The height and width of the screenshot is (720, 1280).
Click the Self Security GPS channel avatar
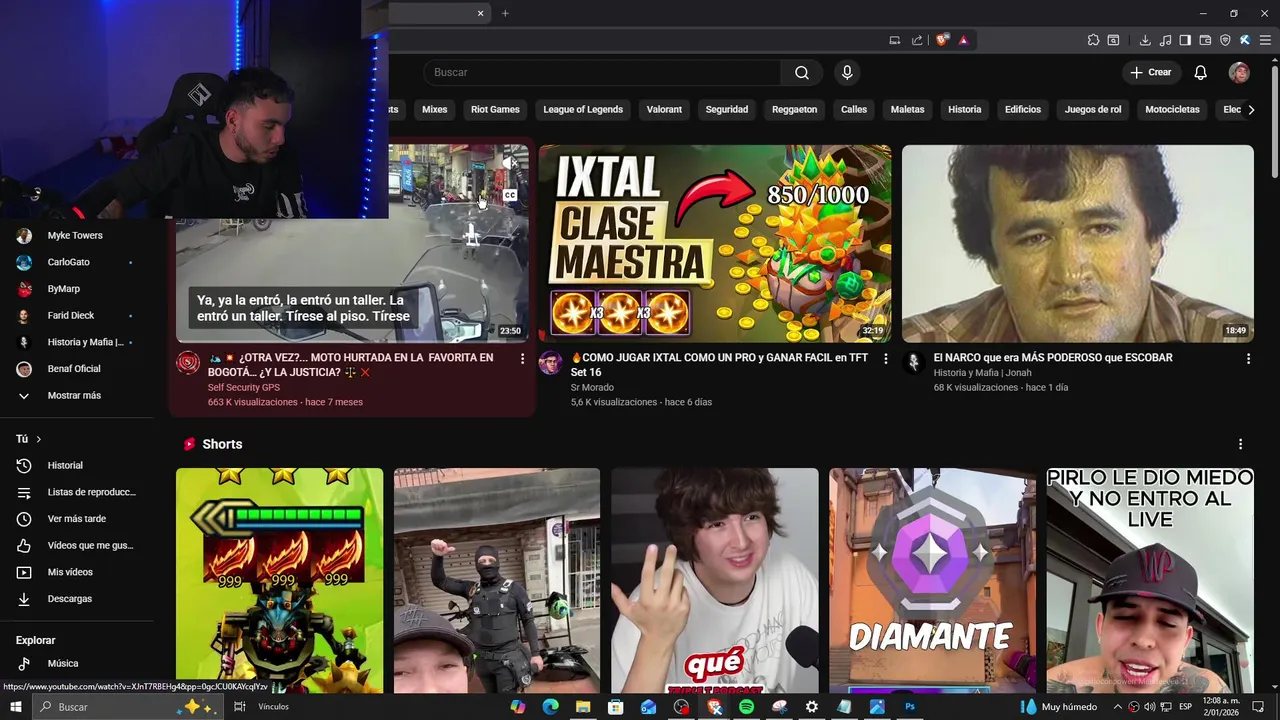188,362
